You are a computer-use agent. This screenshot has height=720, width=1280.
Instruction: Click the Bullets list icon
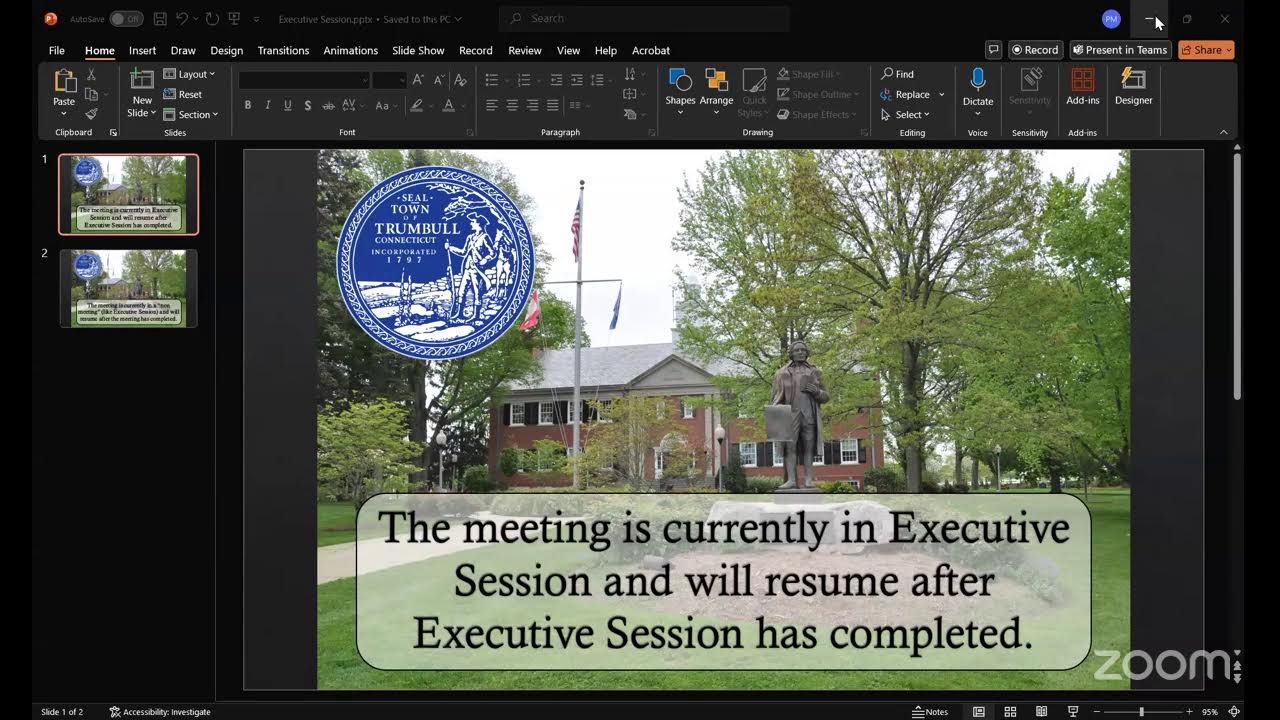click(x=492, y=80)
